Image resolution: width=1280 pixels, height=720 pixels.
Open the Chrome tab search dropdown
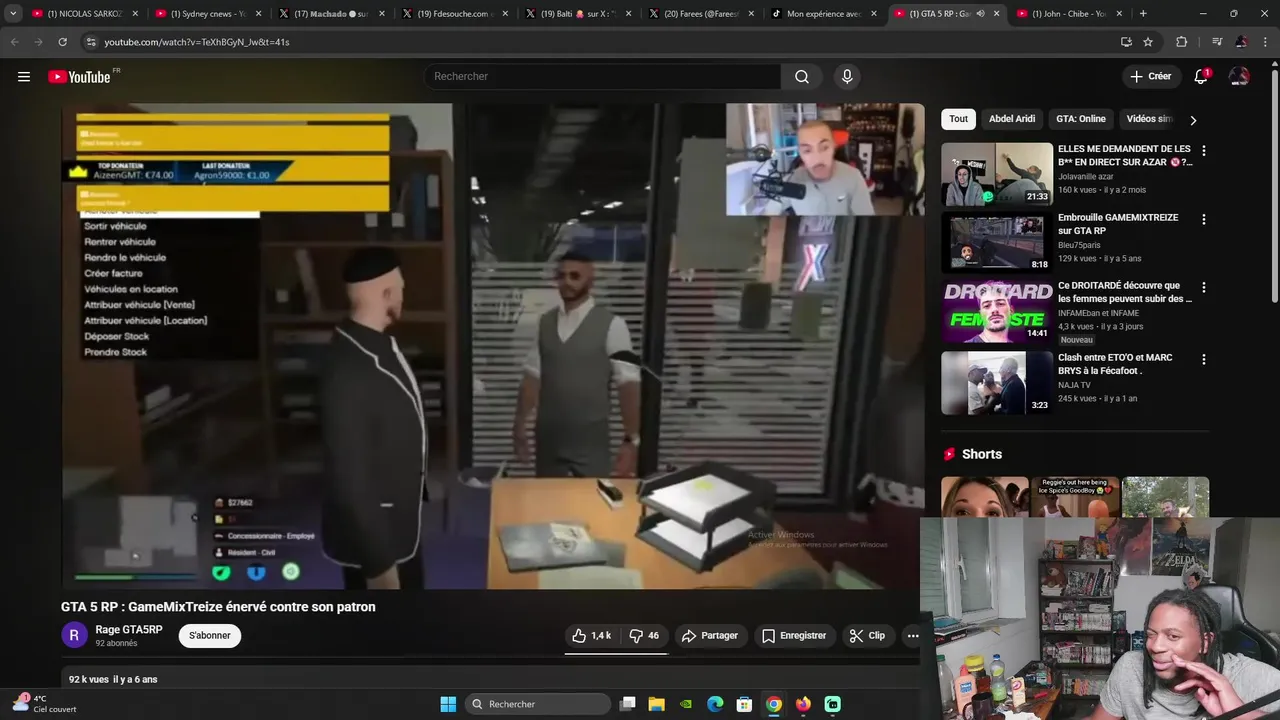click(13, 14)
